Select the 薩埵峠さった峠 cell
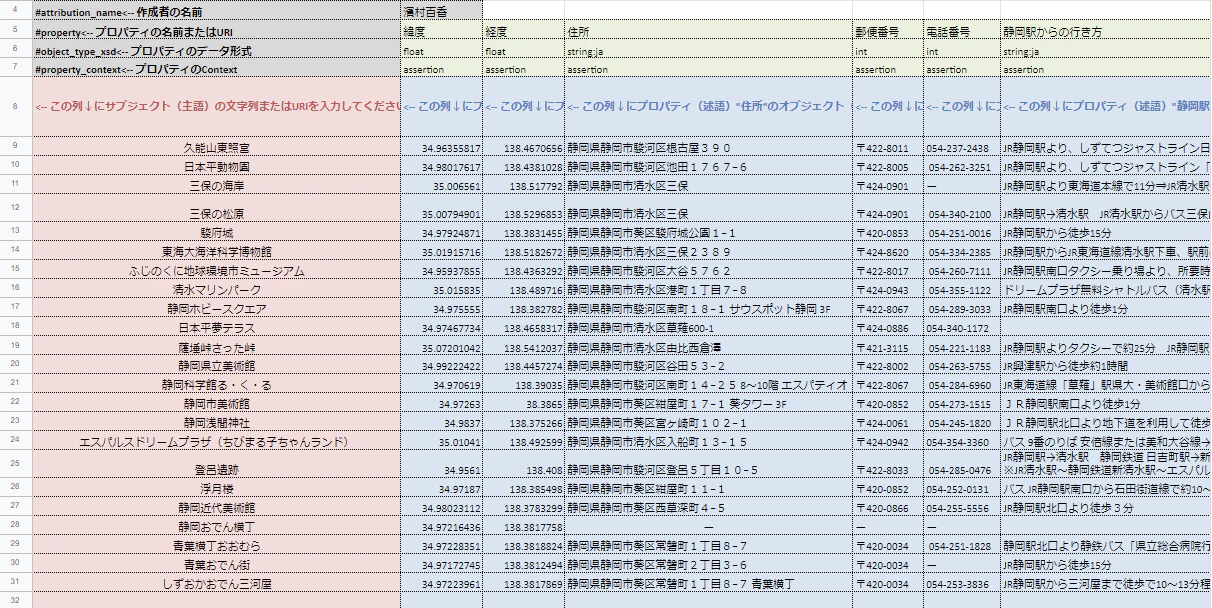 click(216, 347)
